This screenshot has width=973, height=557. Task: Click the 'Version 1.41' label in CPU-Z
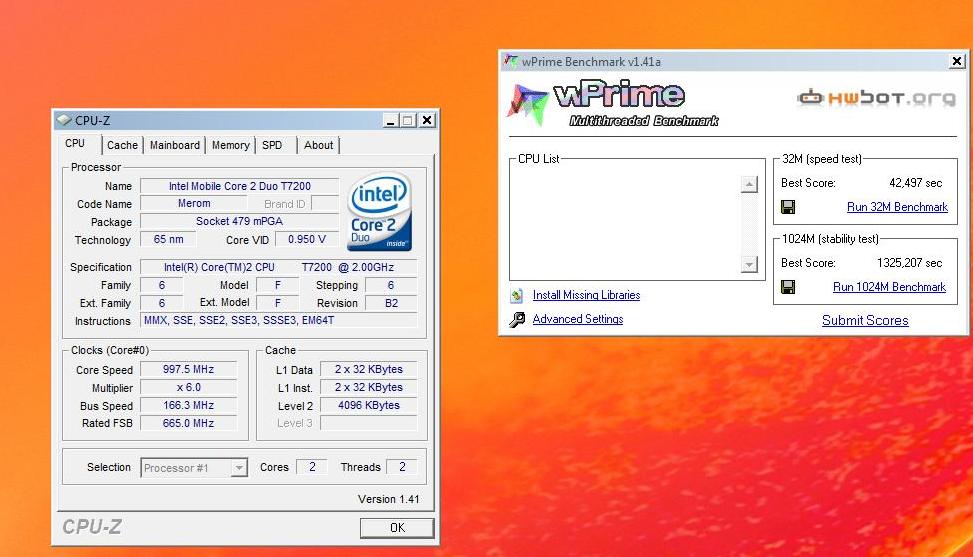[388, 499]
